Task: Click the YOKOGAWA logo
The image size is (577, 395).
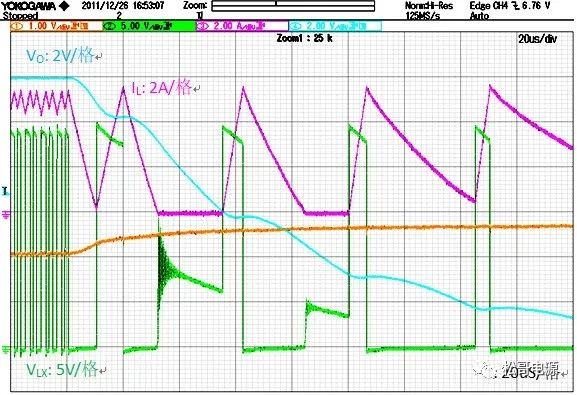Action: click(35, 6)
